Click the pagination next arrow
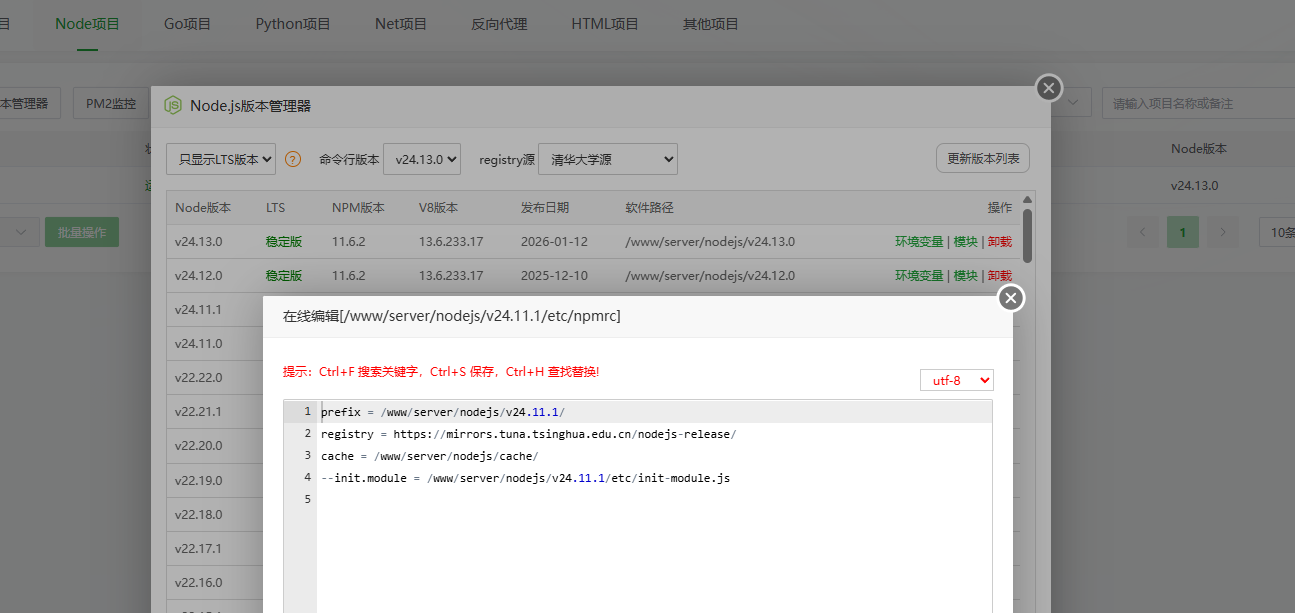This screenshot has width=1295, height=613. tap(1222, 231)
